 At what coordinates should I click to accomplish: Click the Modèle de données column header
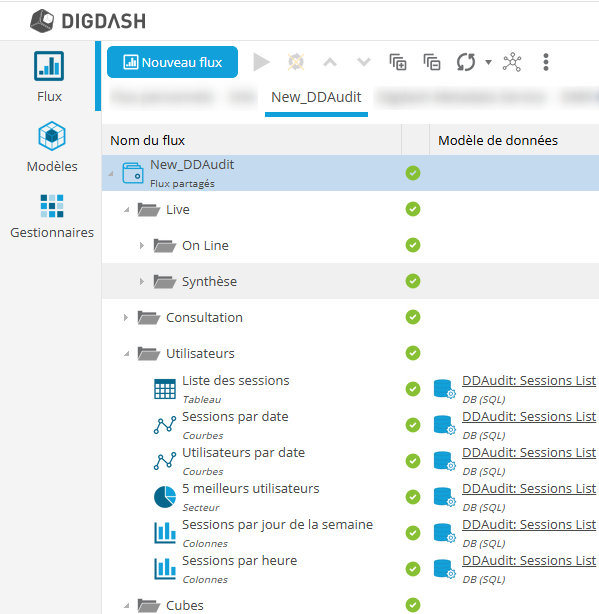coord(498,140)
